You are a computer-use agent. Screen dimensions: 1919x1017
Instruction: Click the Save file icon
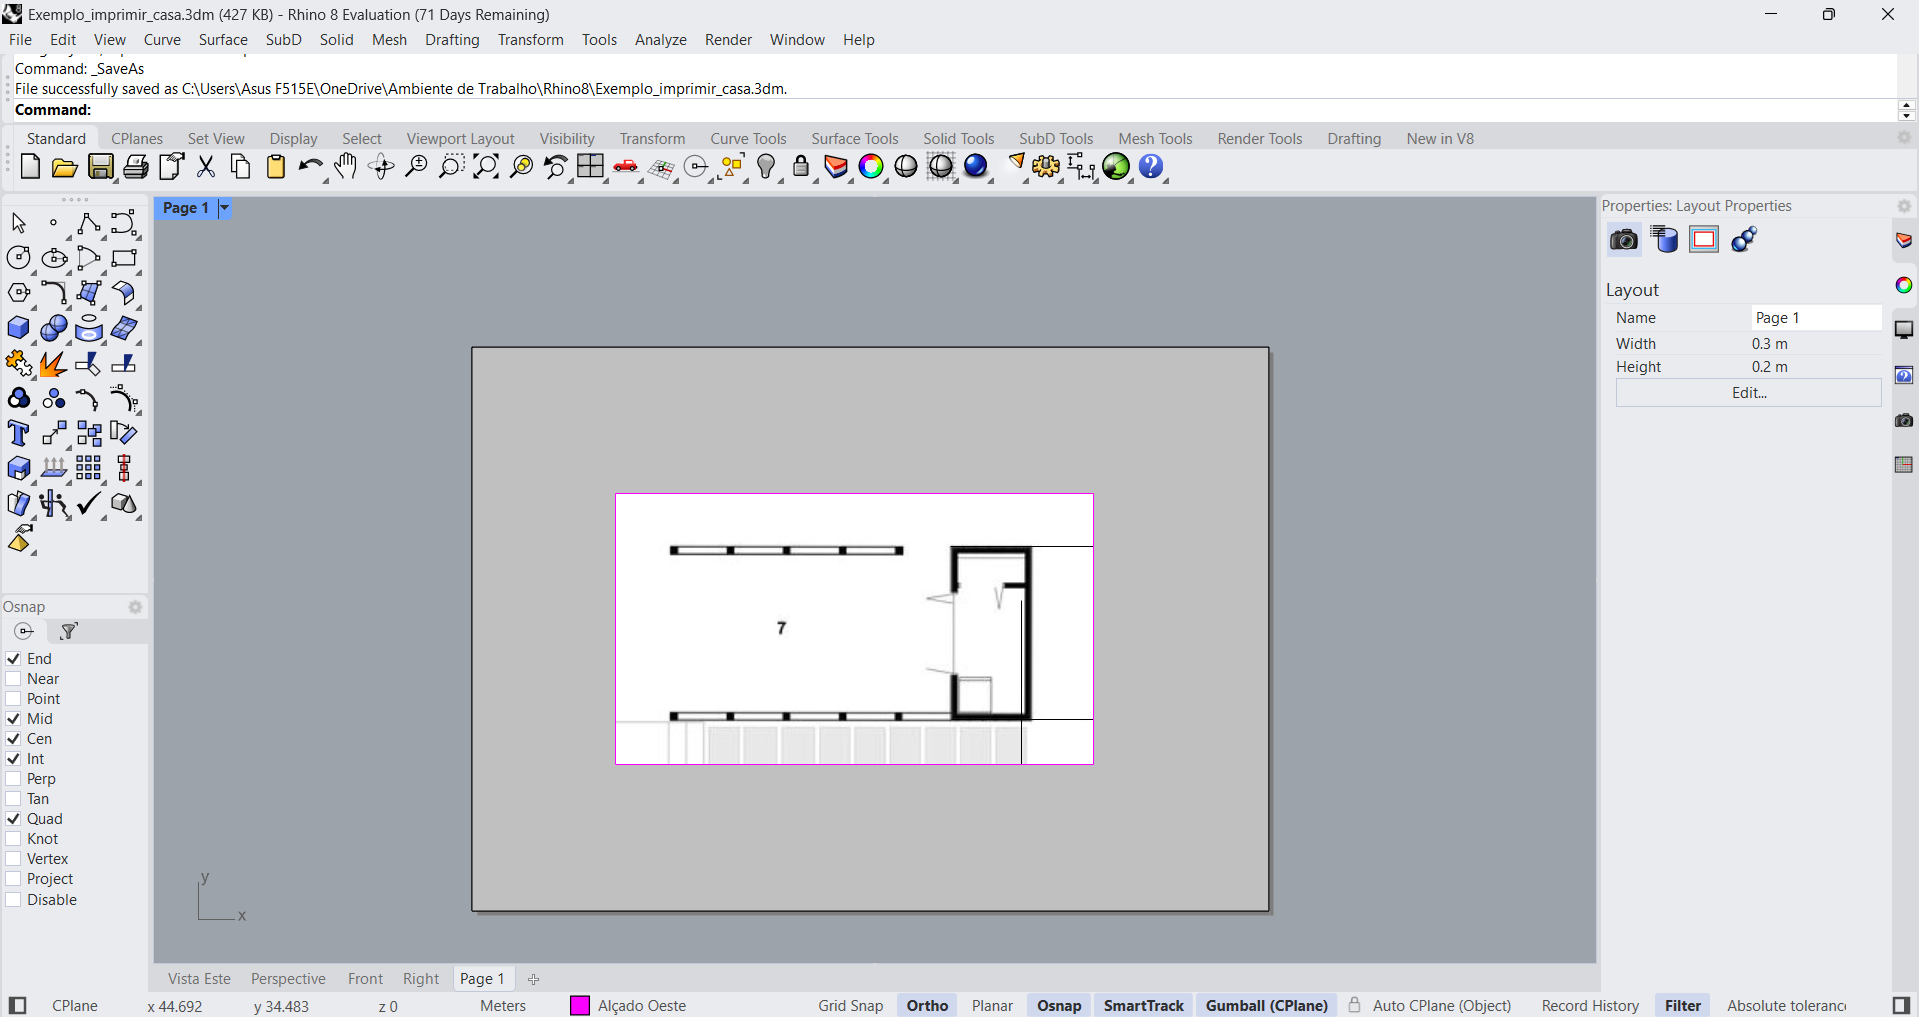click(x=101, y=167)
